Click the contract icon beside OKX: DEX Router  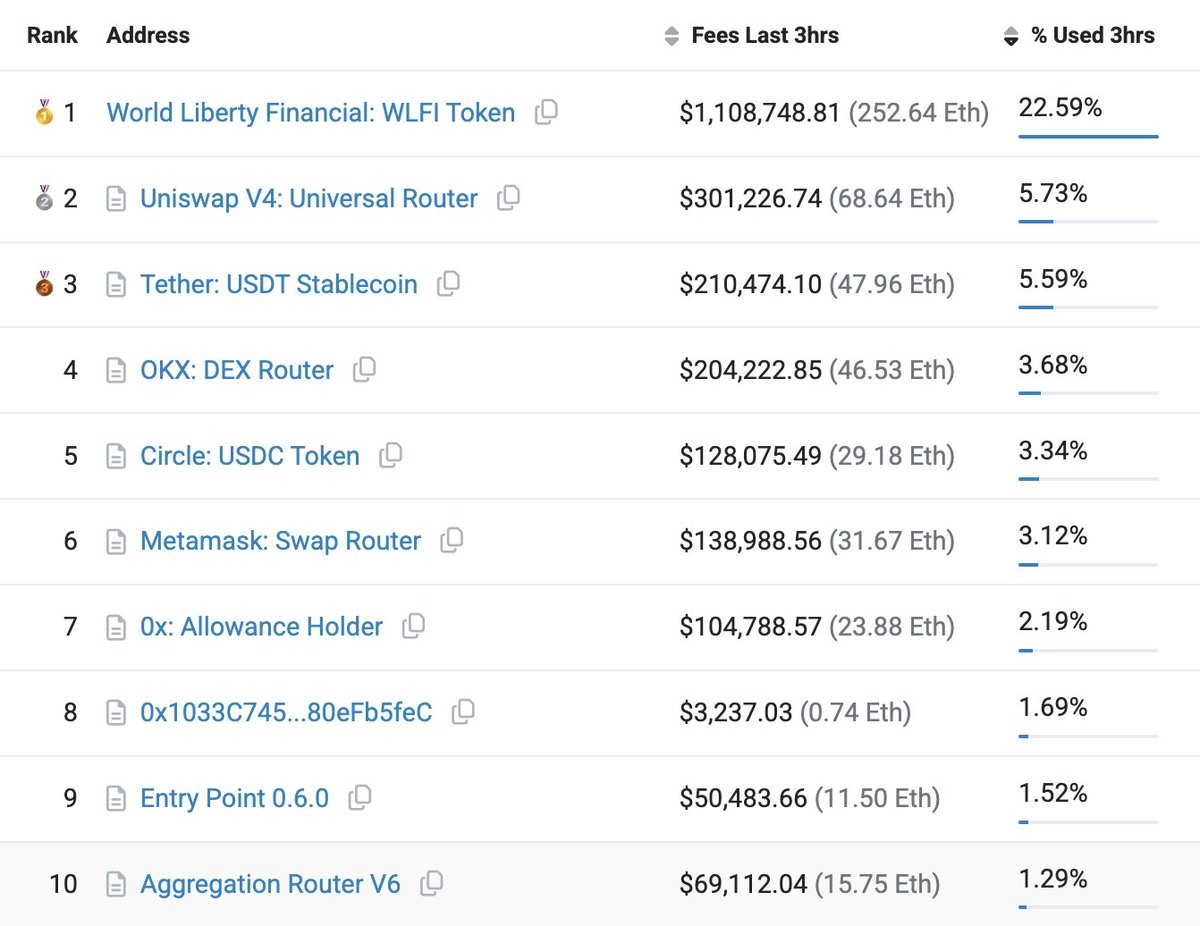point(117,371)
